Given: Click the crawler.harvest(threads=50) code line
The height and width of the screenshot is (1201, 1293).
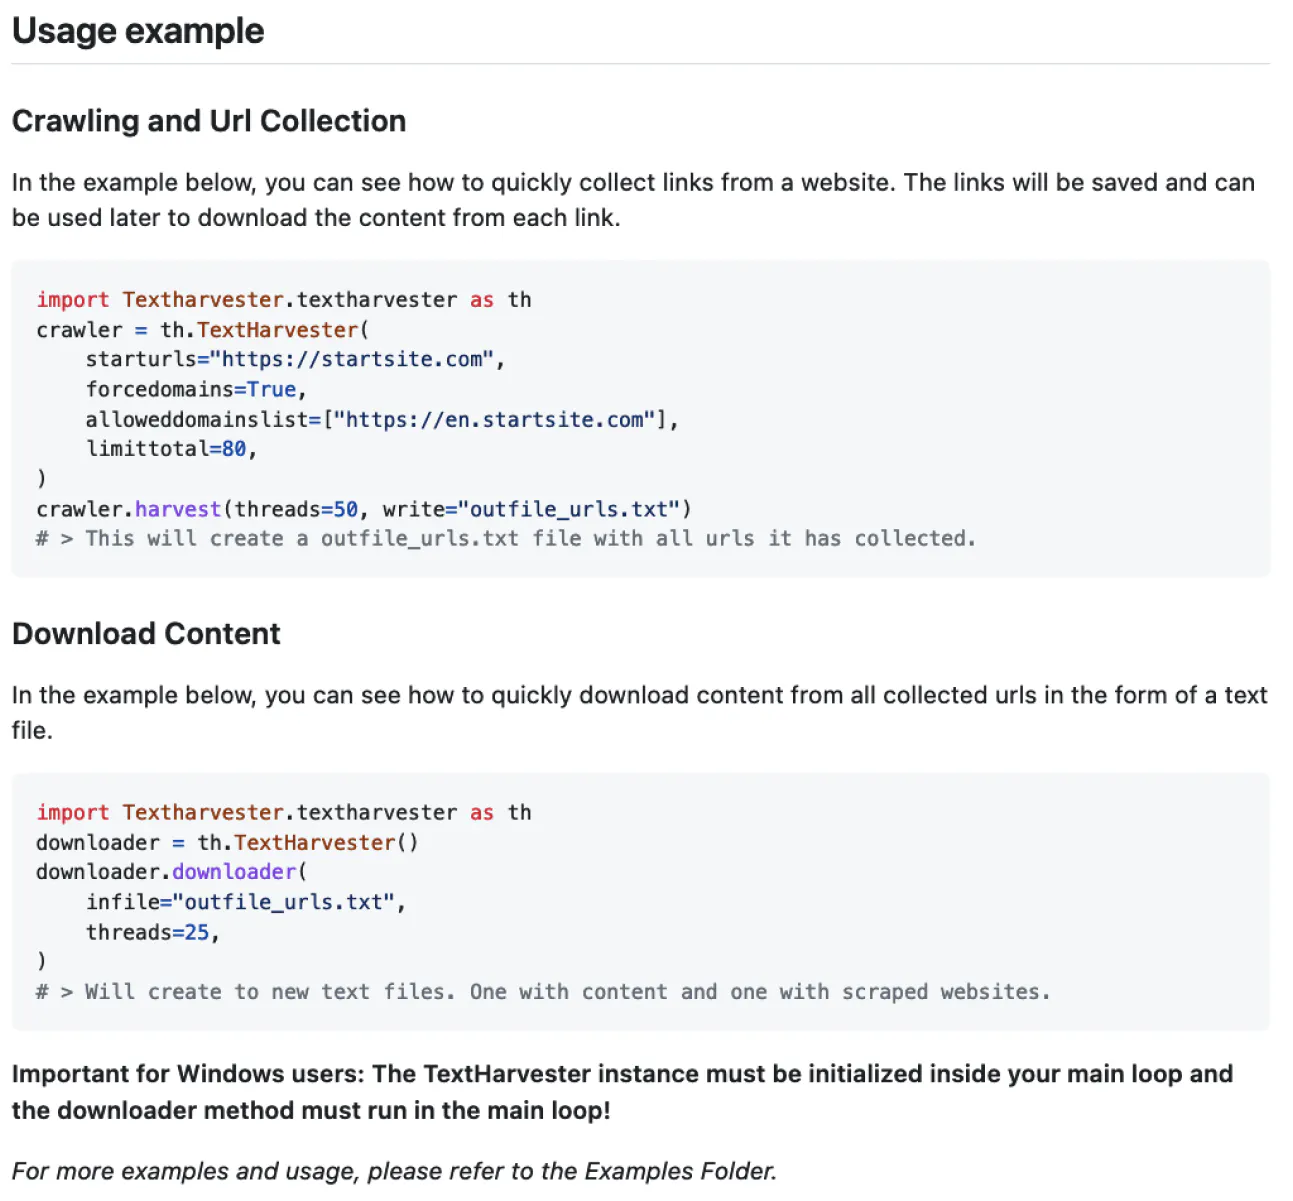Looking at the screenshot, I should (x=363, y=509).
